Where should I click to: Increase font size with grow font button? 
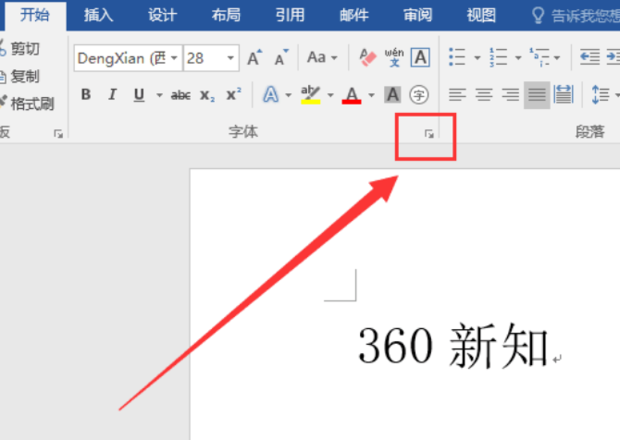coord(255,58)
